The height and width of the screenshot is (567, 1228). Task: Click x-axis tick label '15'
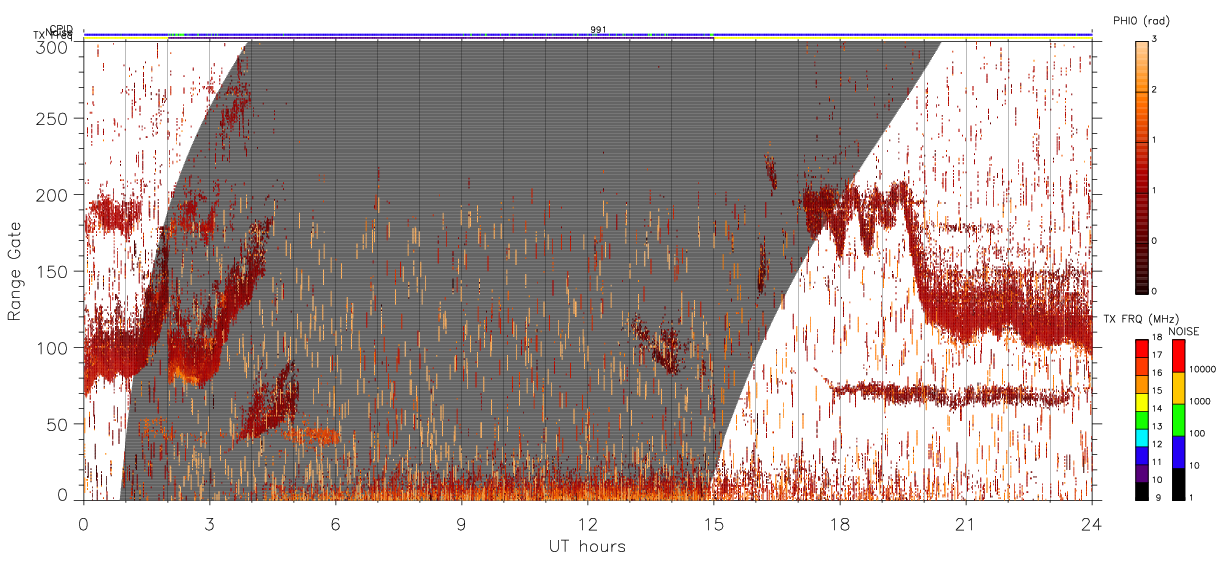(714, 523)
